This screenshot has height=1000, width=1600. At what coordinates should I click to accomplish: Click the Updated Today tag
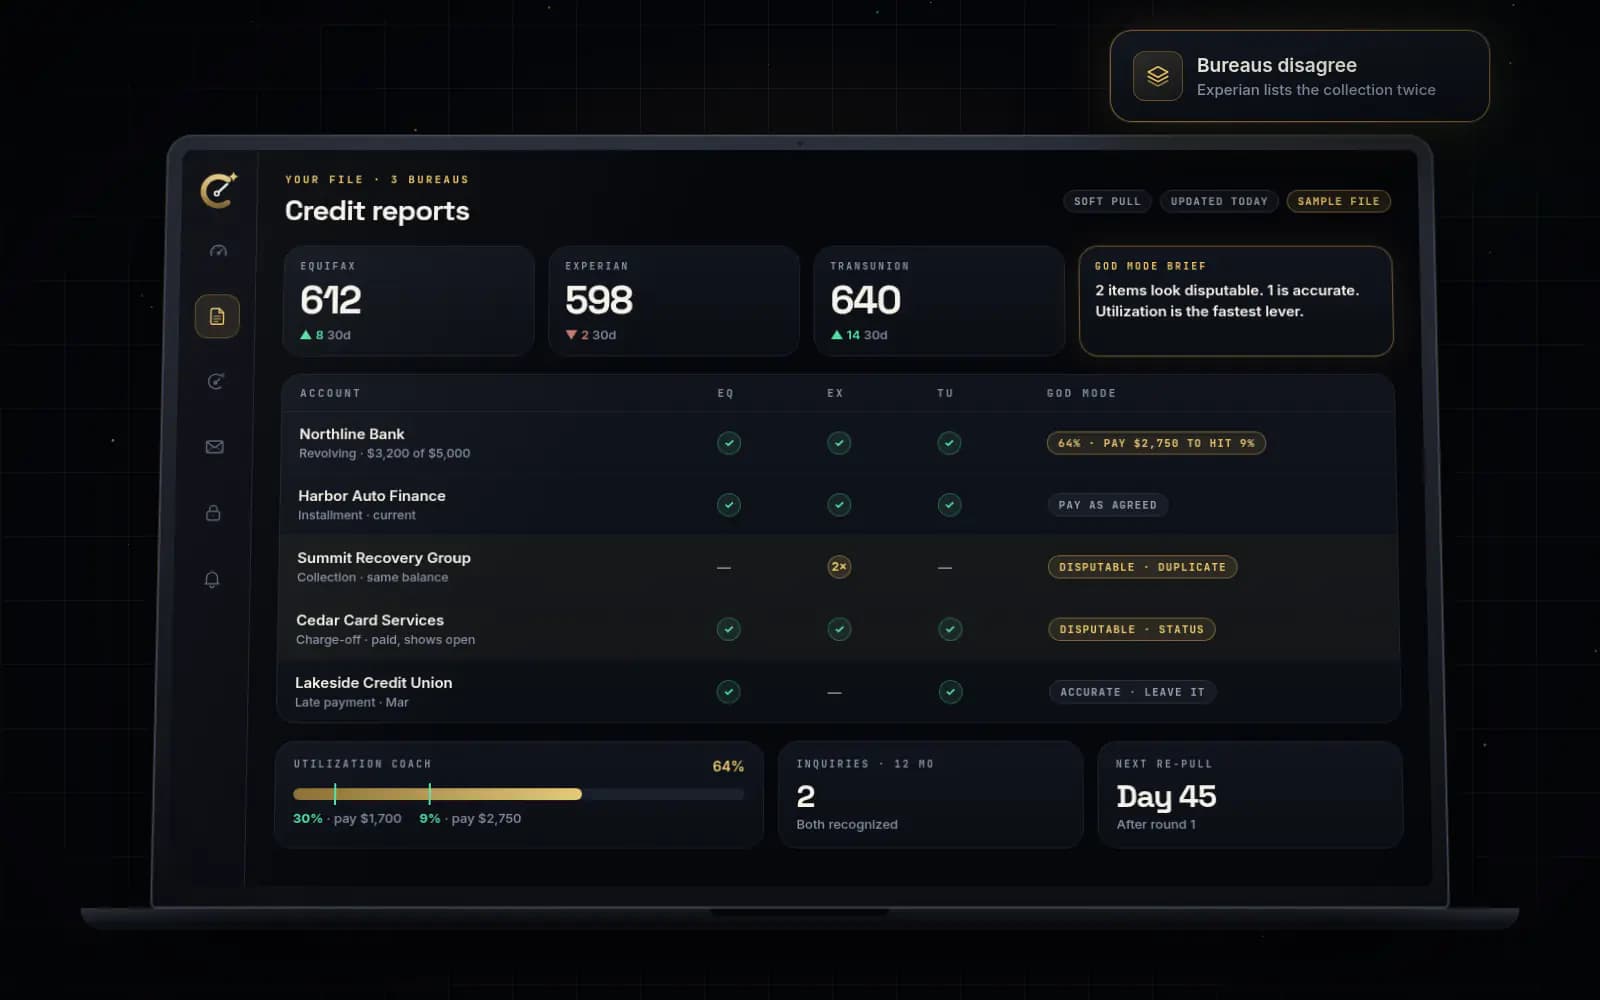pyautogui.click(x=1219, y=201)
